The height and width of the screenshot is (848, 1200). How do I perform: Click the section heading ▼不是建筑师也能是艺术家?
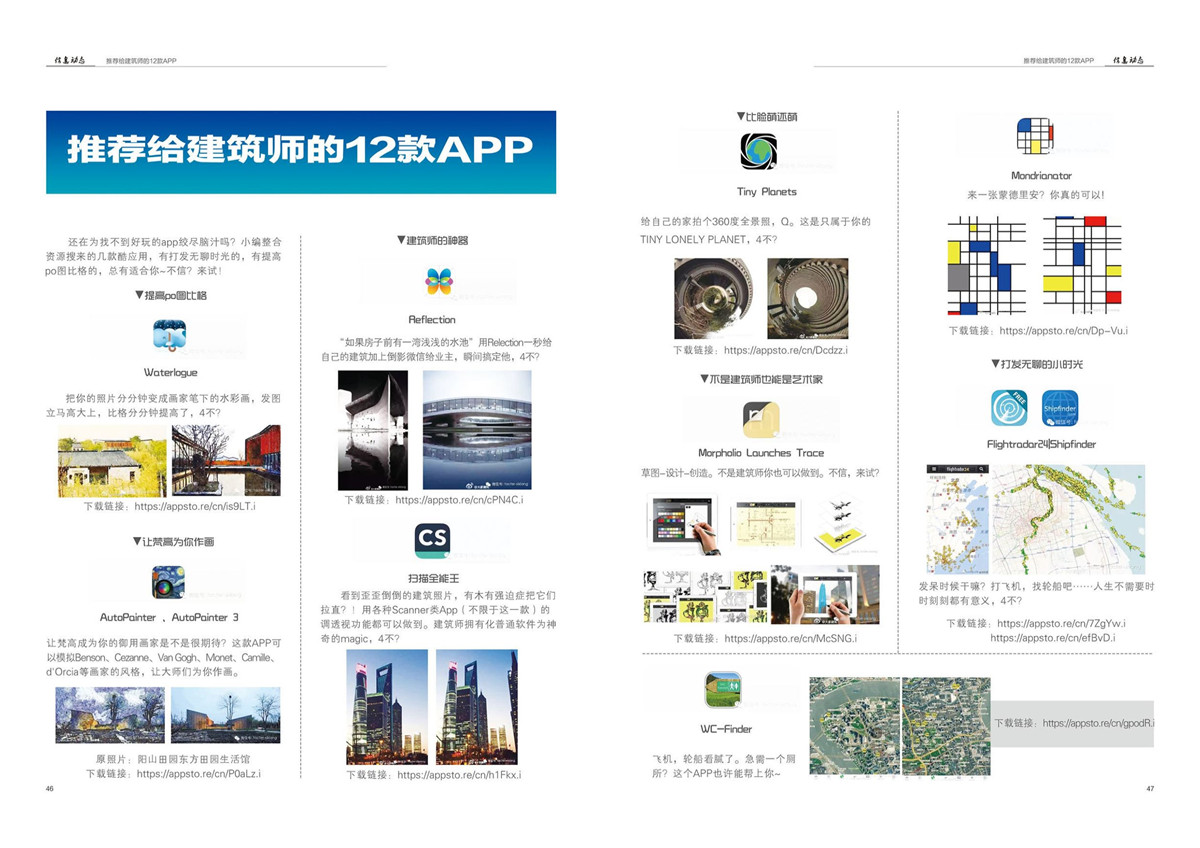pos(763,380)
